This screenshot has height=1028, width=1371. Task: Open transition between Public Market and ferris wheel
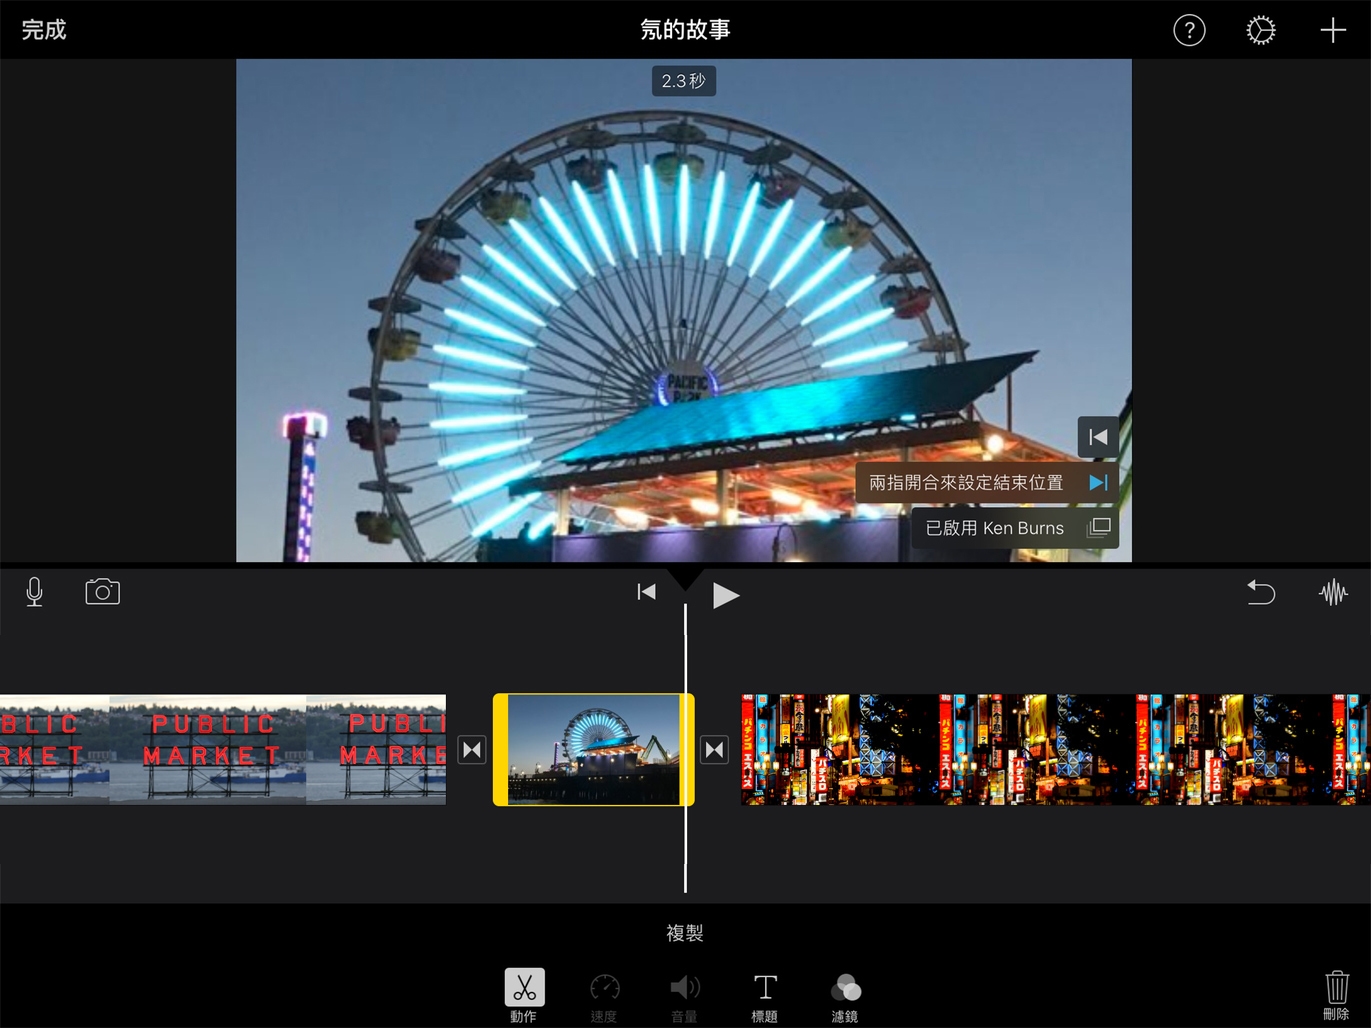472,749
